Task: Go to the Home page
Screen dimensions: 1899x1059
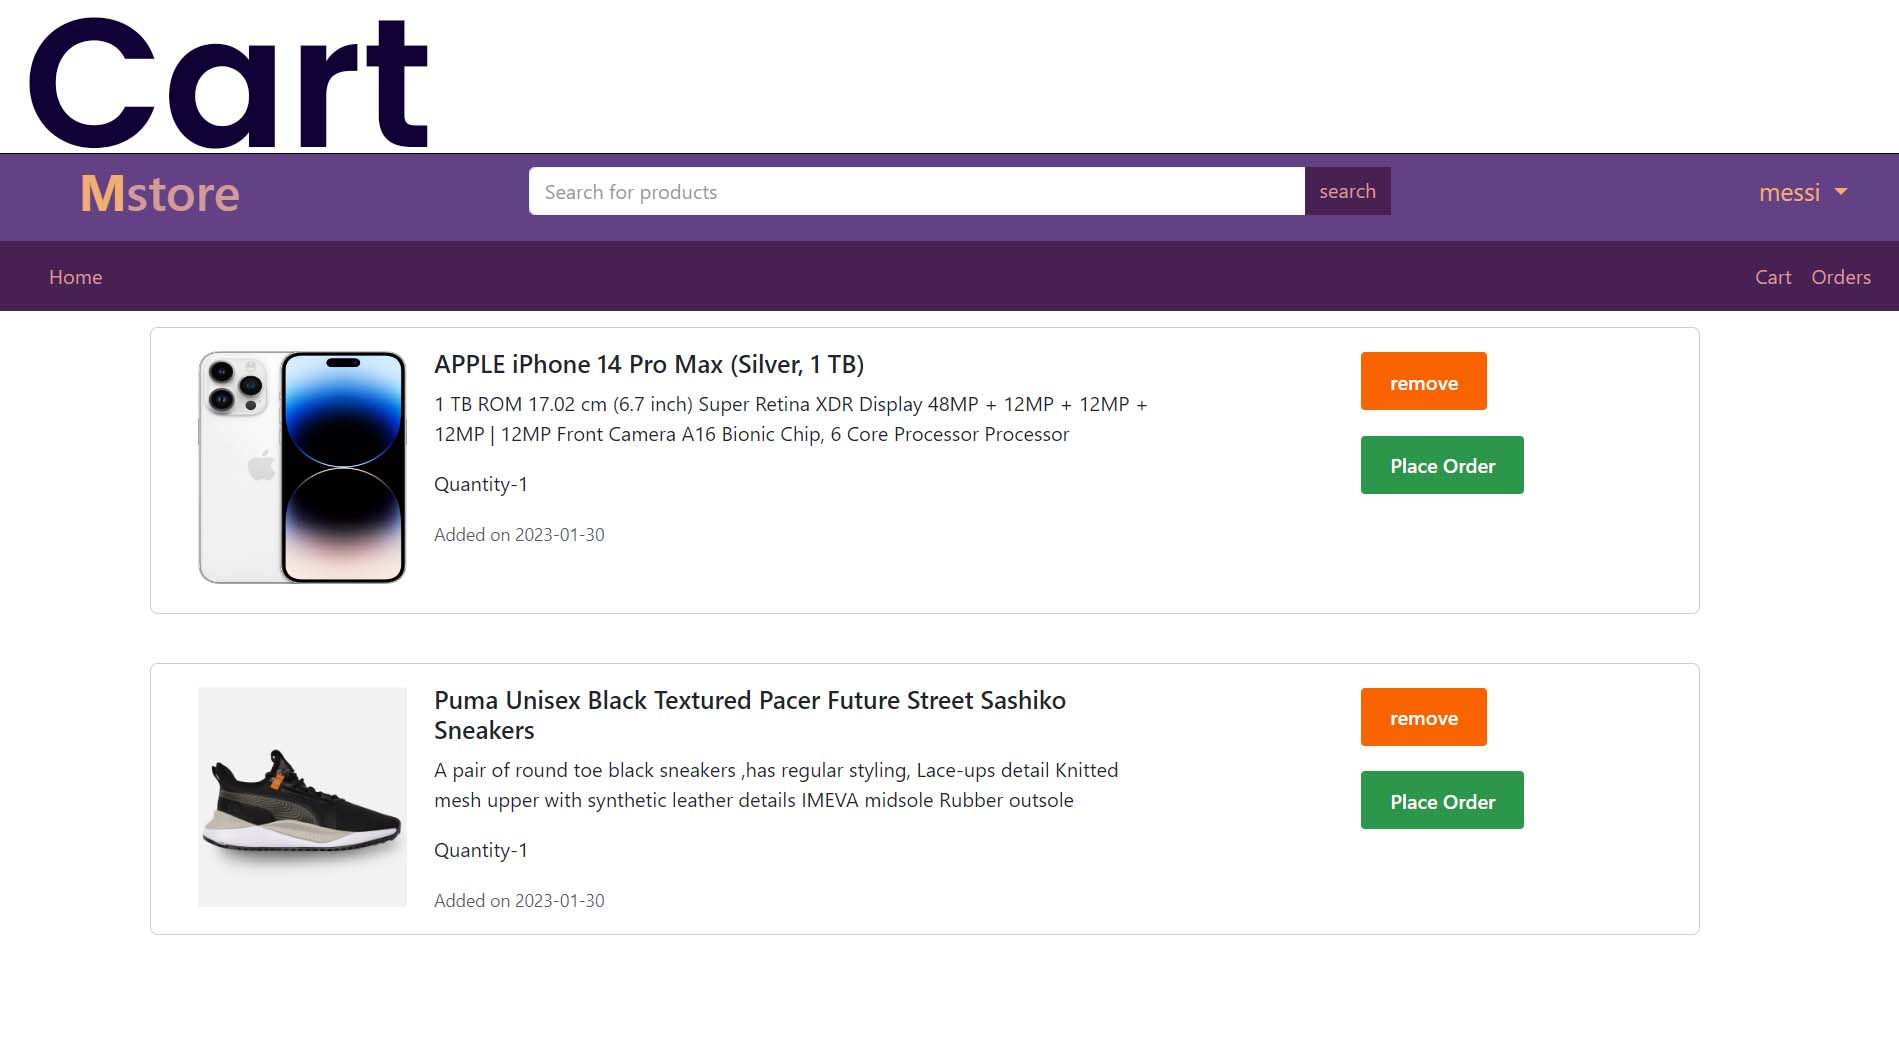Action: (x=76, y=277)
